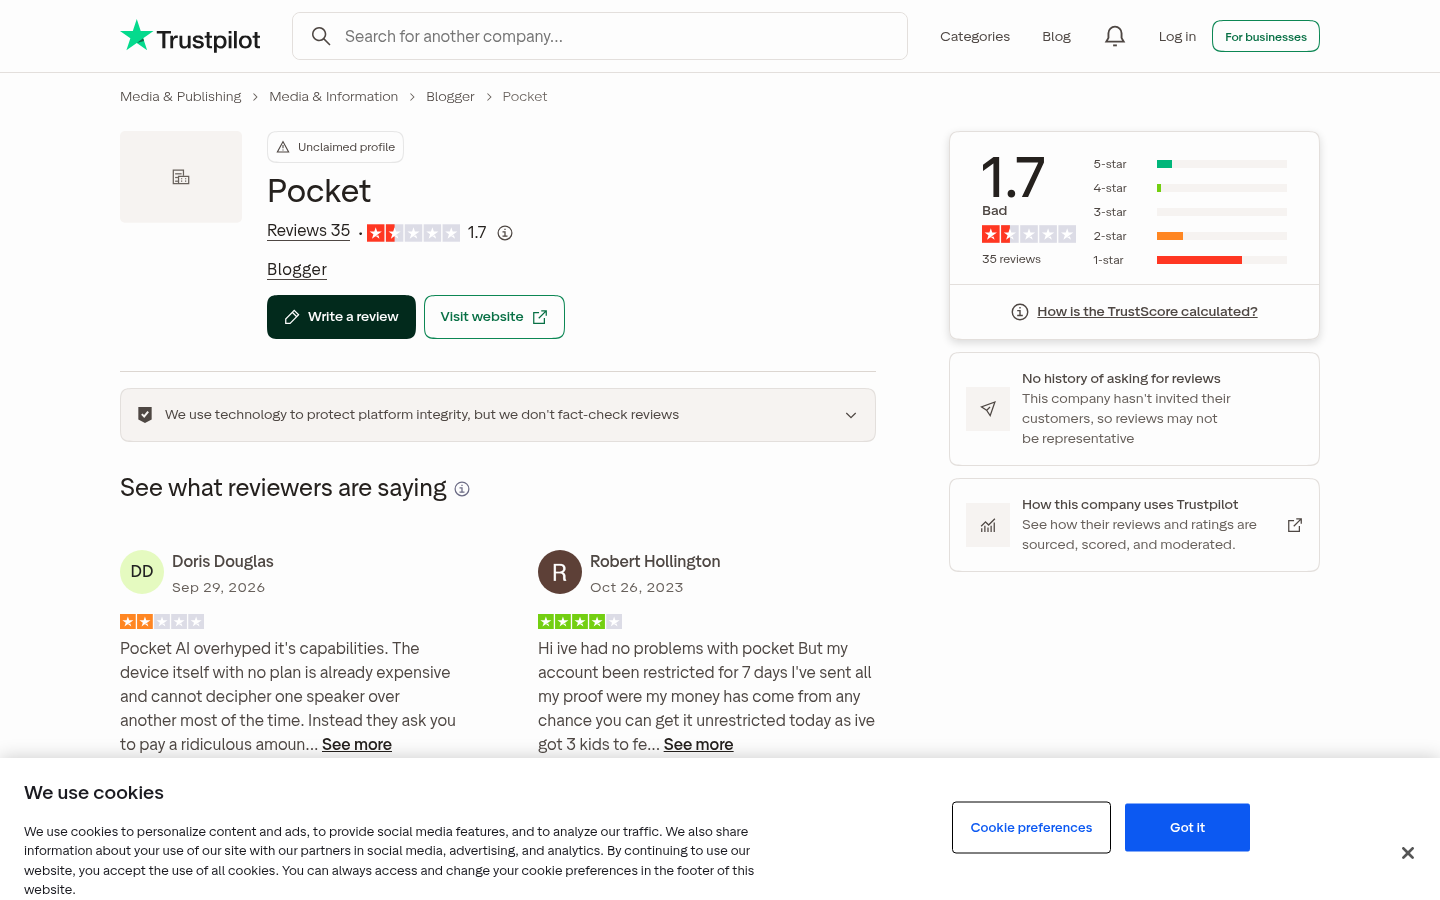Viewport: 1440px width, 900px height.
Task: Expand Robert Hollington review with See more
Action: coord(698,745)
